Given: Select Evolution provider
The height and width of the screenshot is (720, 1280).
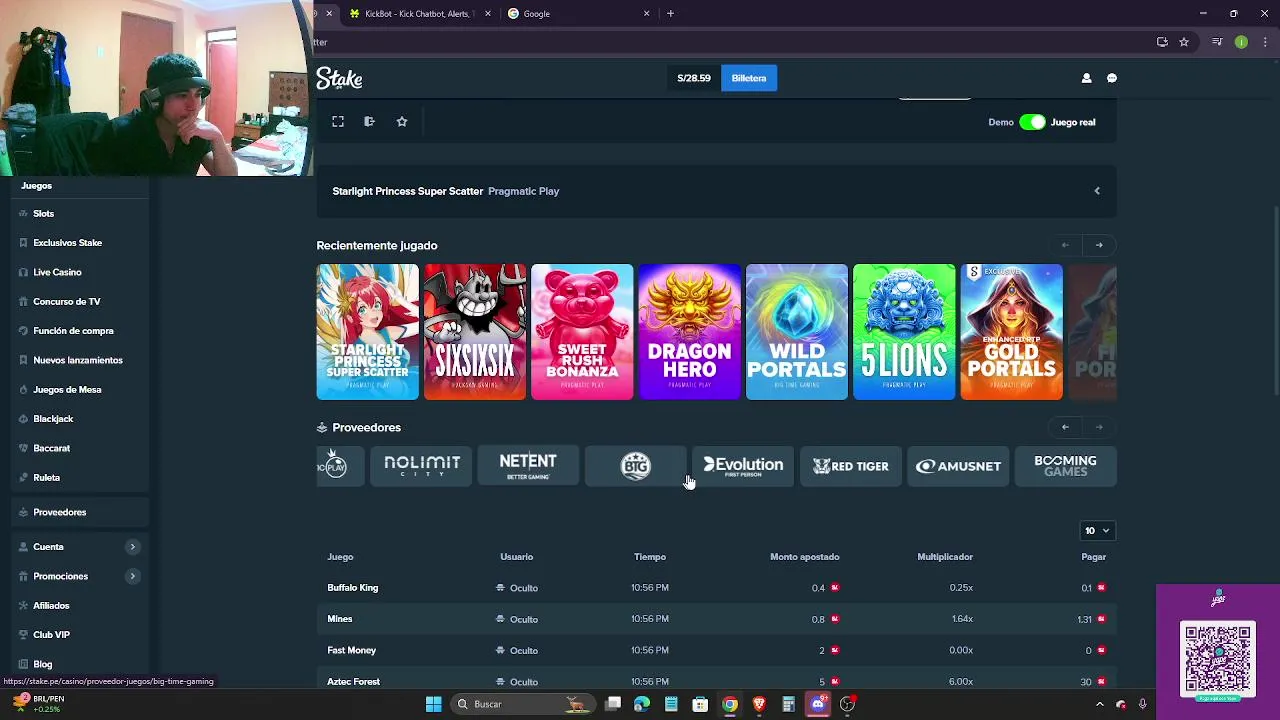Looking at the screenshot, I should click(x=743, y=466).
